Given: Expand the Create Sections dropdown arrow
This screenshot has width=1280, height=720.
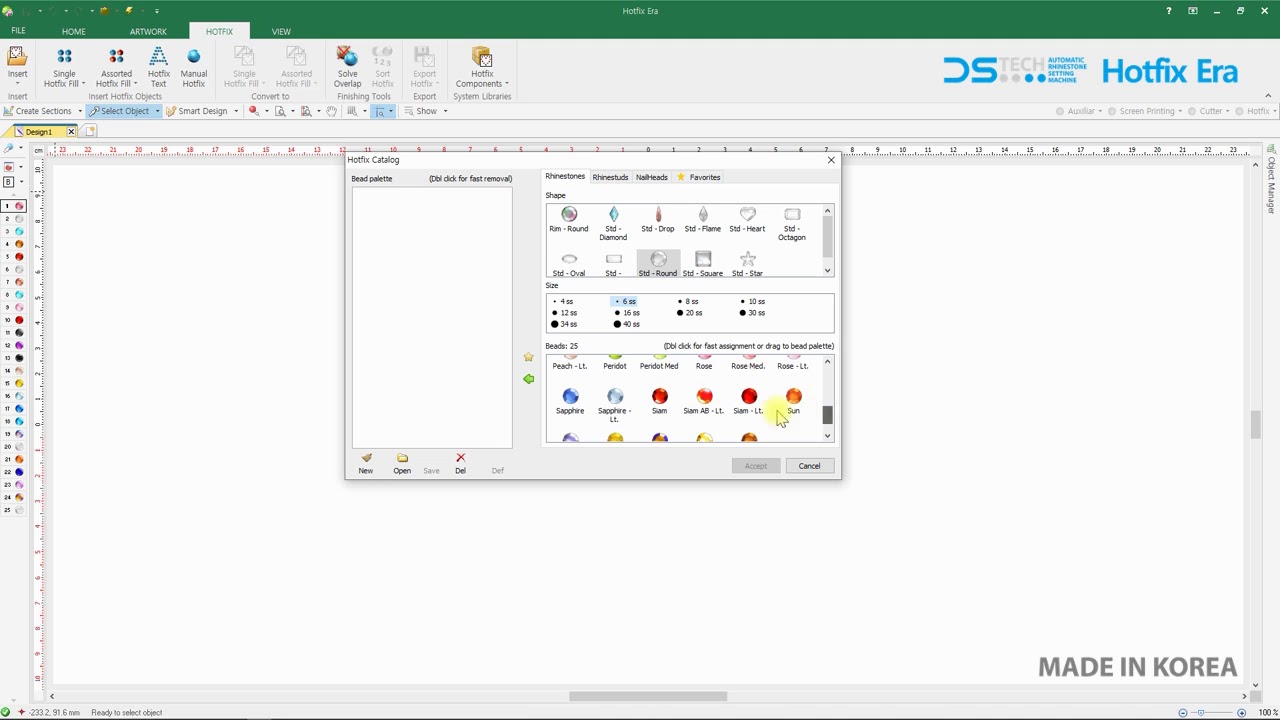Looking at the screenshot, I should pos(80,111).
